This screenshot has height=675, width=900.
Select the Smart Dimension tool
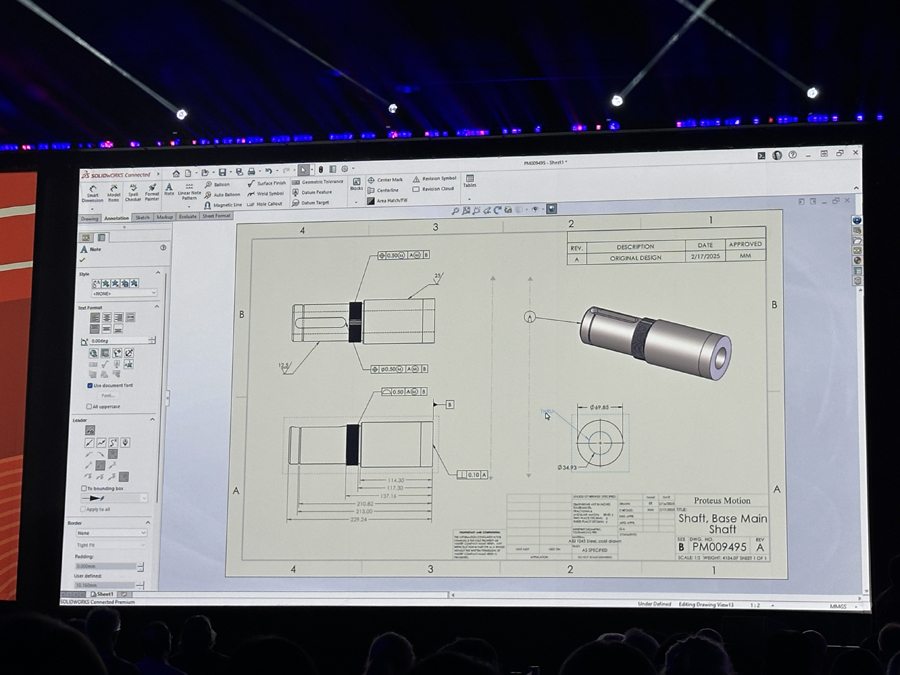pyautogui.click(x=93, y=191)
